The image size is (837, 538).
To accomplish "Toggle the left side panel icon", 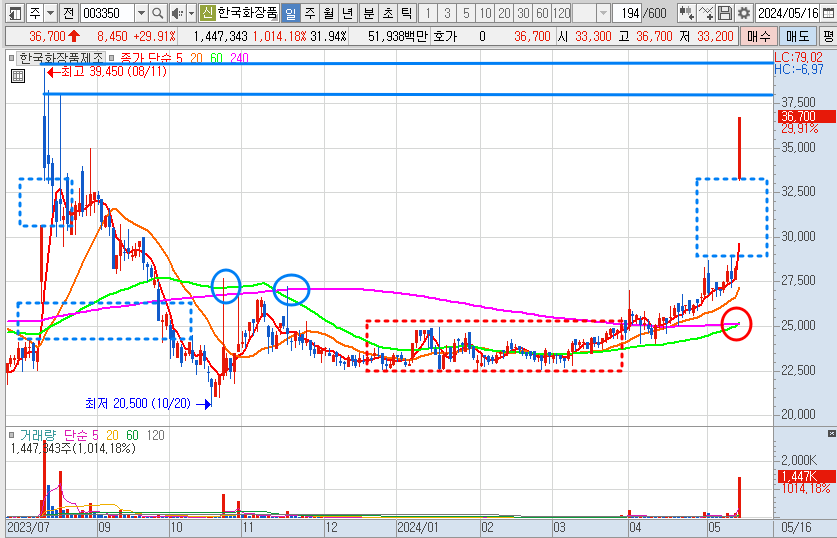I will point(15,13).
